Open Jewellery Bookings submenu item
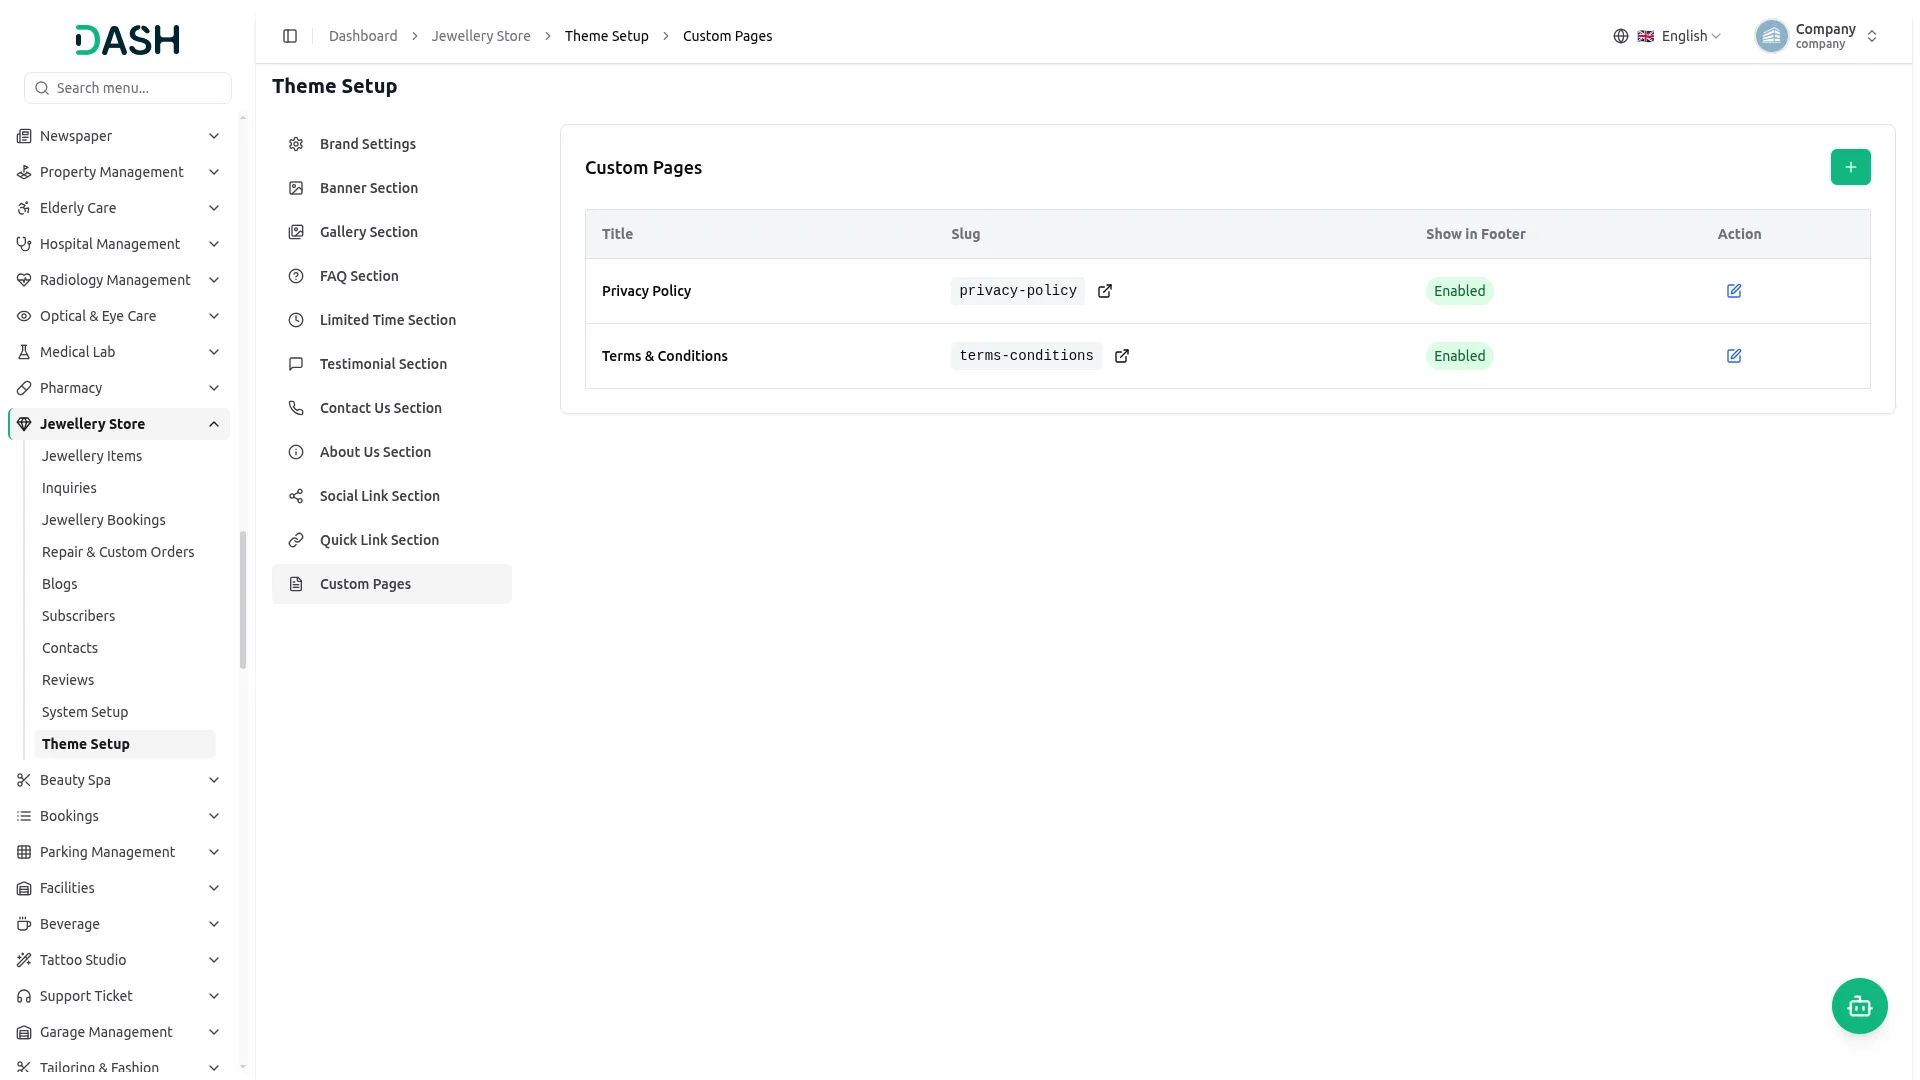This screenshot has width=1920, height=1080. 124,520
